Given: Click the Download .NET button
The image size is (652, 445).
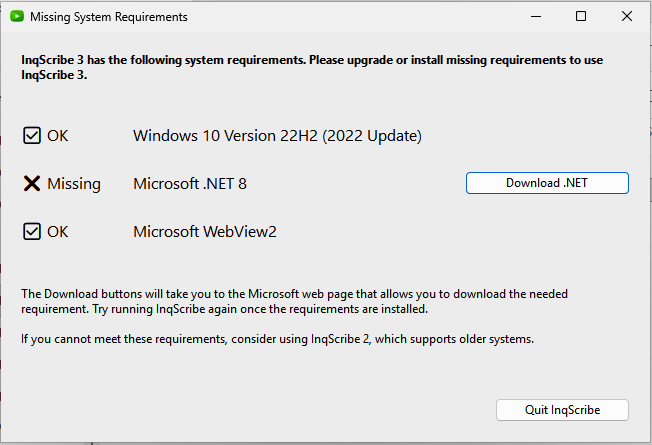Looking at the screenshot, I should 547,183.
